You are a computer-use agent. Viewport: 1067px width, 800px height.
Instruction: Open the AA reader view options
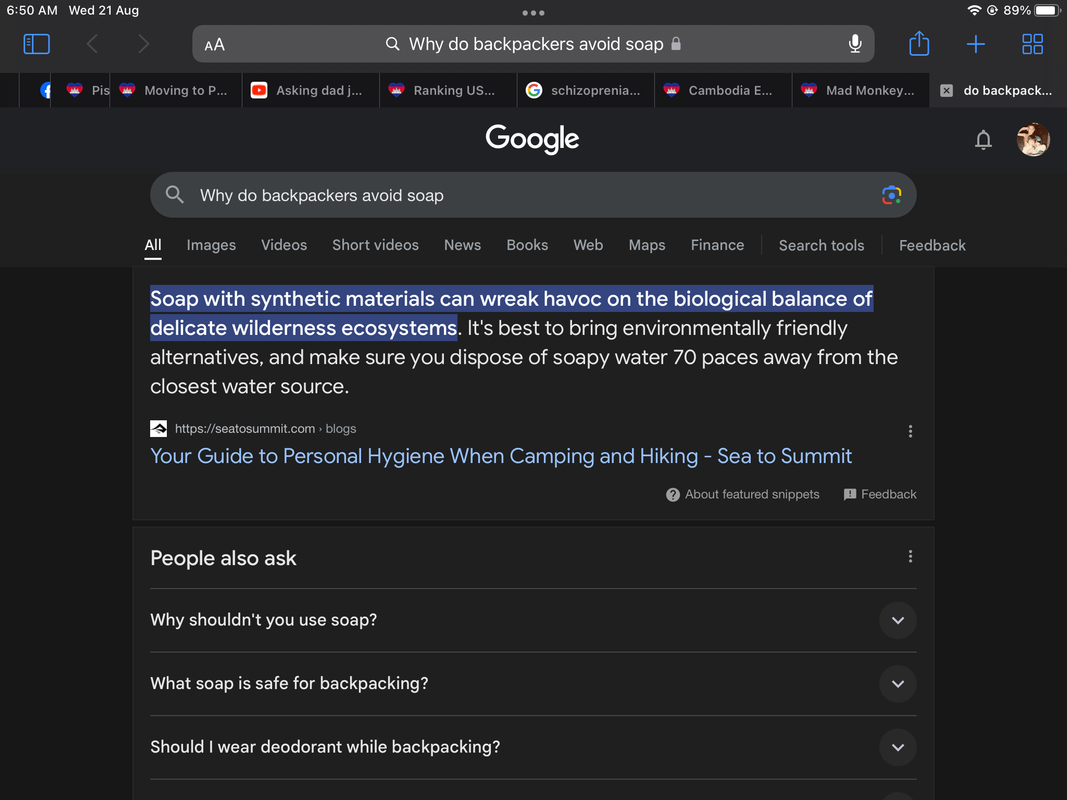214,45
